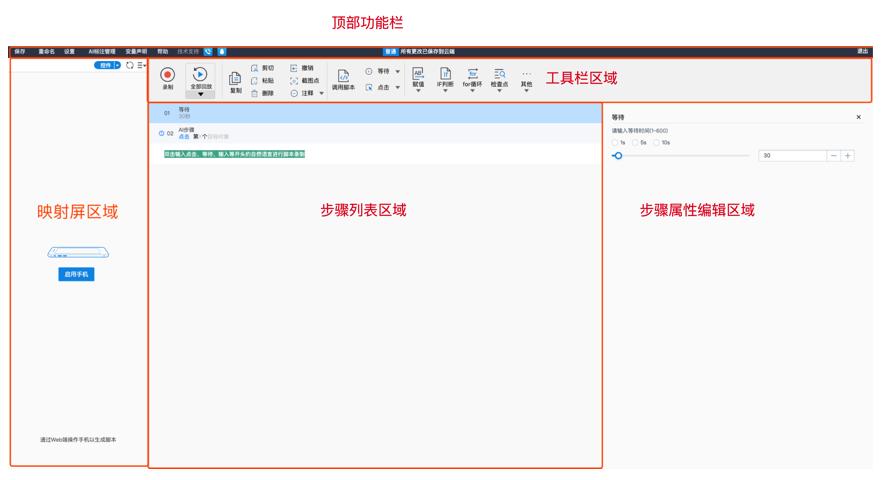Click the 截图点 screenshot point tool
The width and height of the screenshot is (889, 480).
[x=294, y=80]
